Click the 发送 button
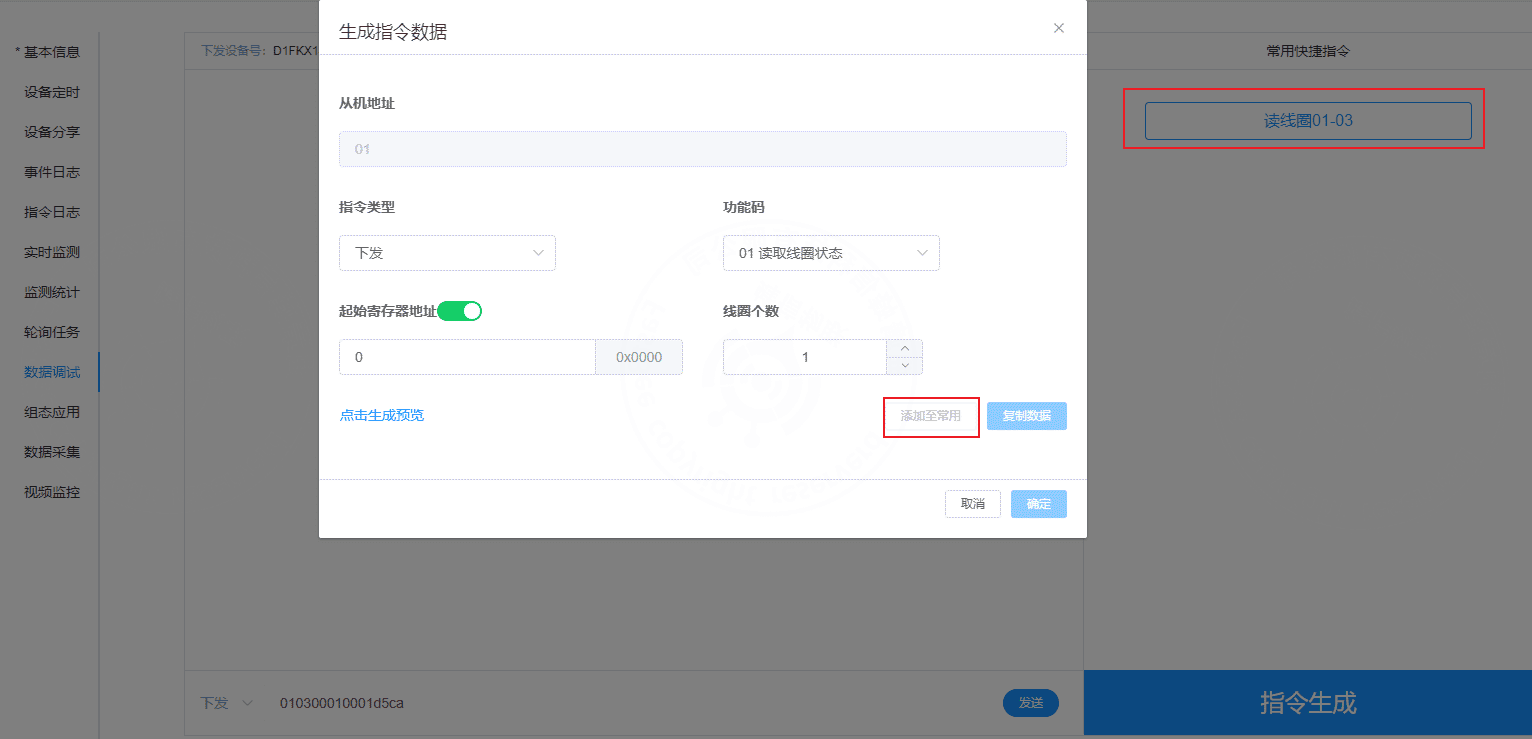 (x=1031, y=703)
